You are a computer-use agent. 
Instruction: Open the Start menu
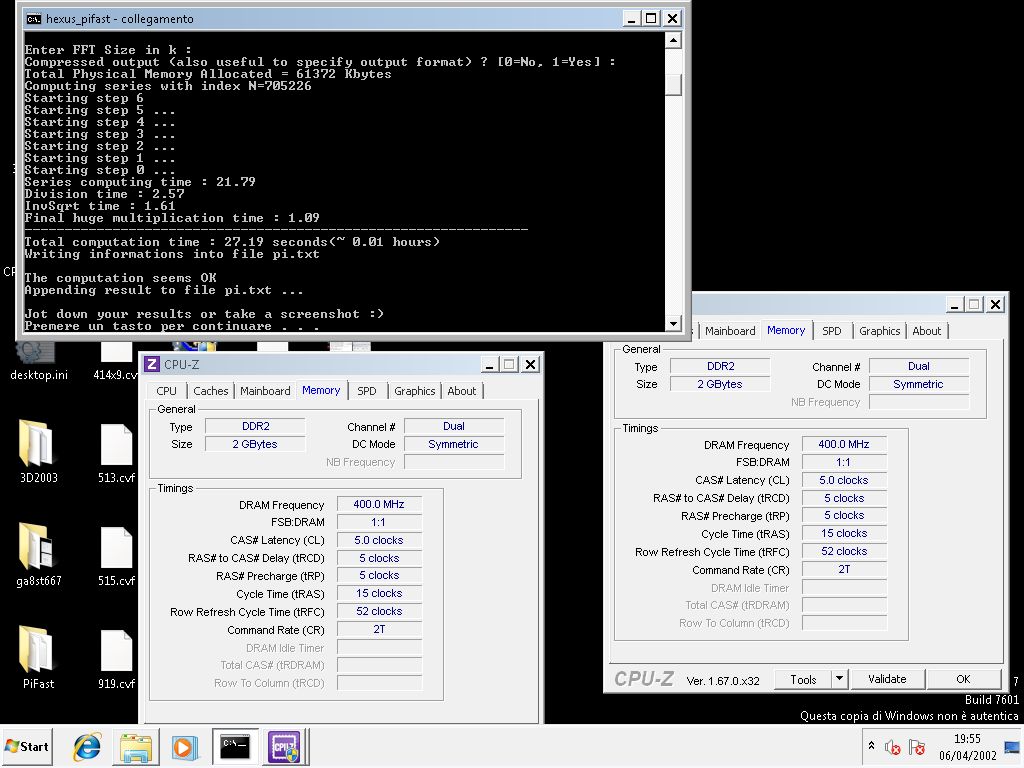pos(27,746)
